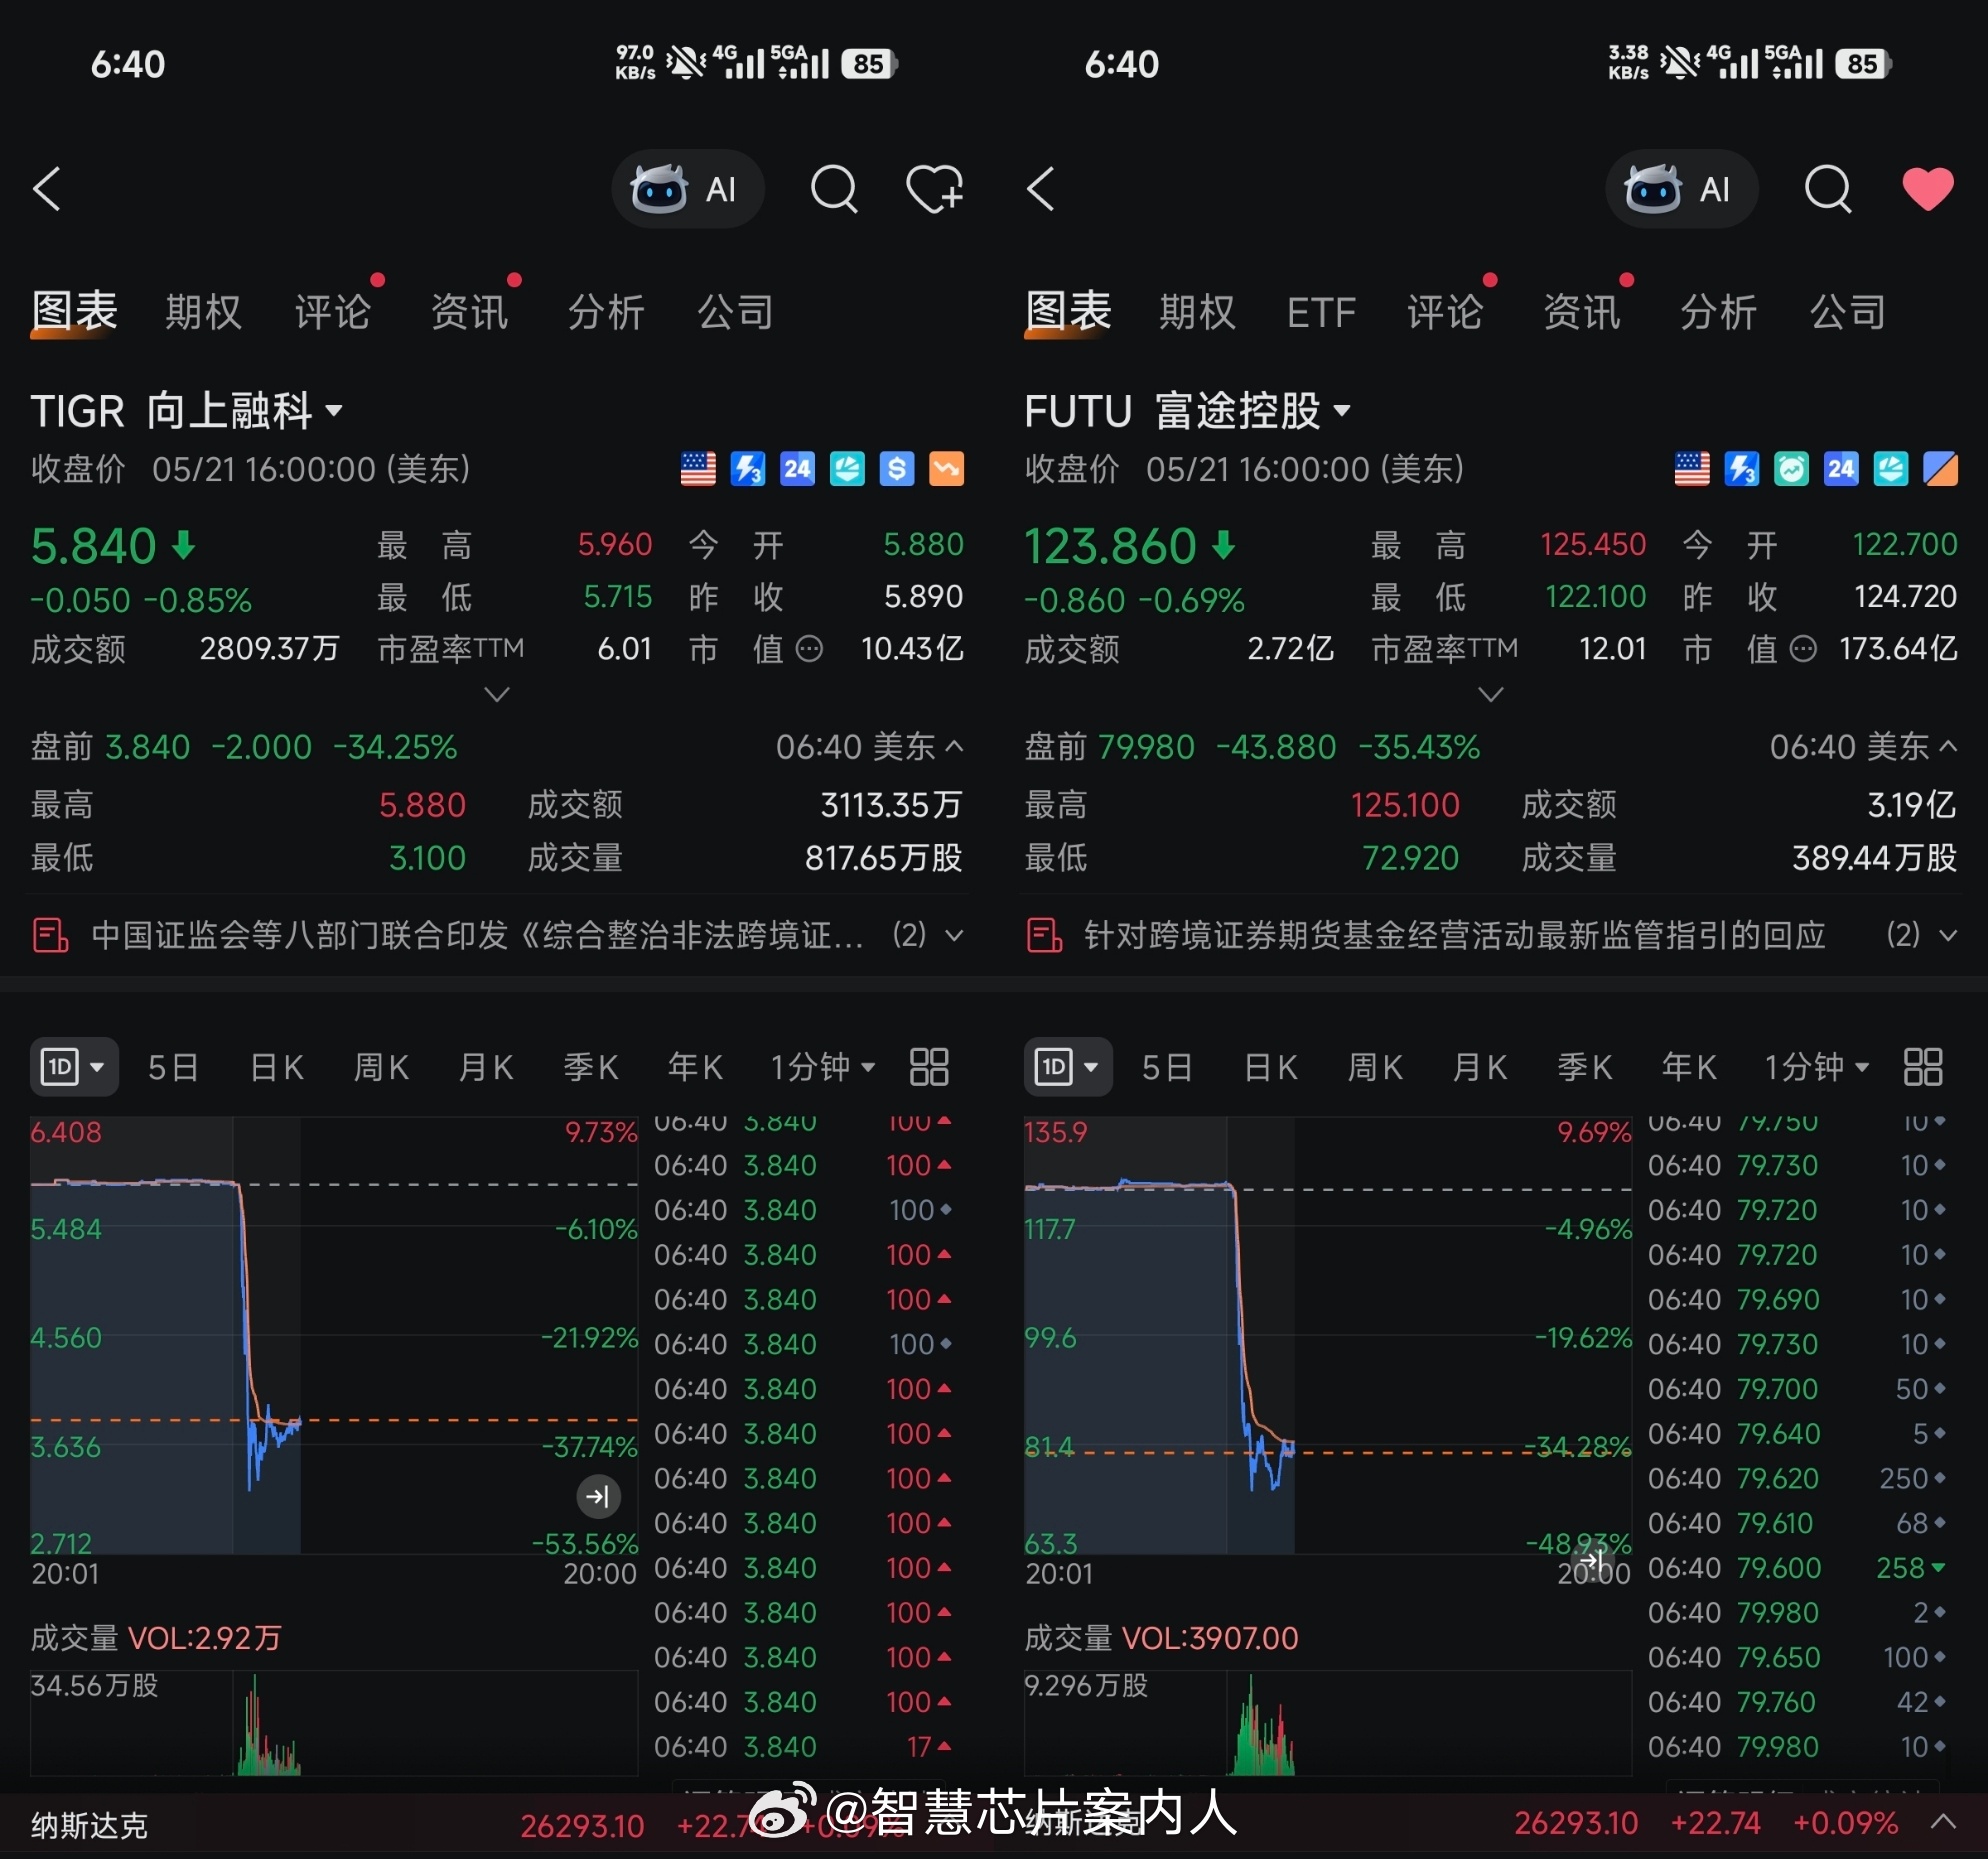Tap FUTU tick row 06:40 79.600 258
This screenshot has height=1859, width=1988.
click(x=1797, y=1567)
